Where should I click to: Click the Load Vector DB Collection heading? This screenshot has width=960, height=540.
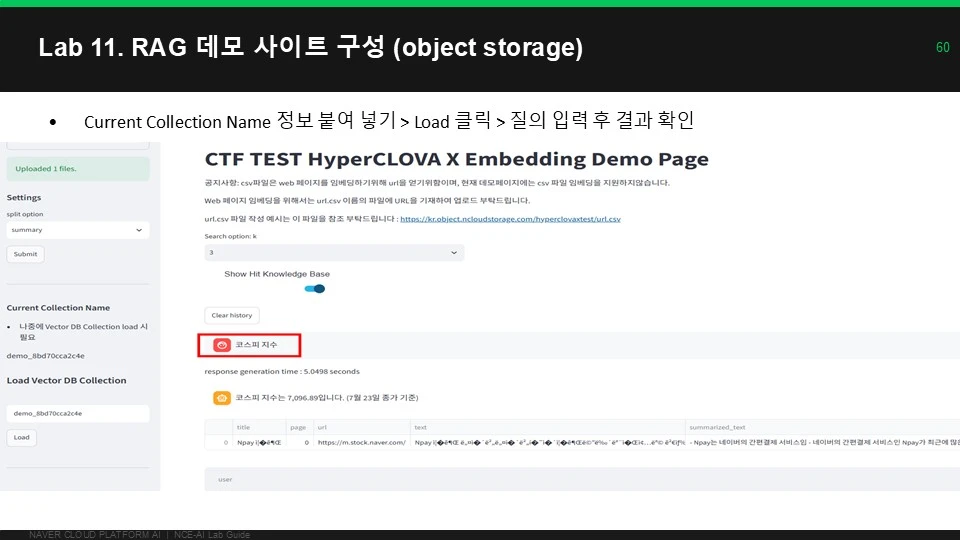[66, 380]
